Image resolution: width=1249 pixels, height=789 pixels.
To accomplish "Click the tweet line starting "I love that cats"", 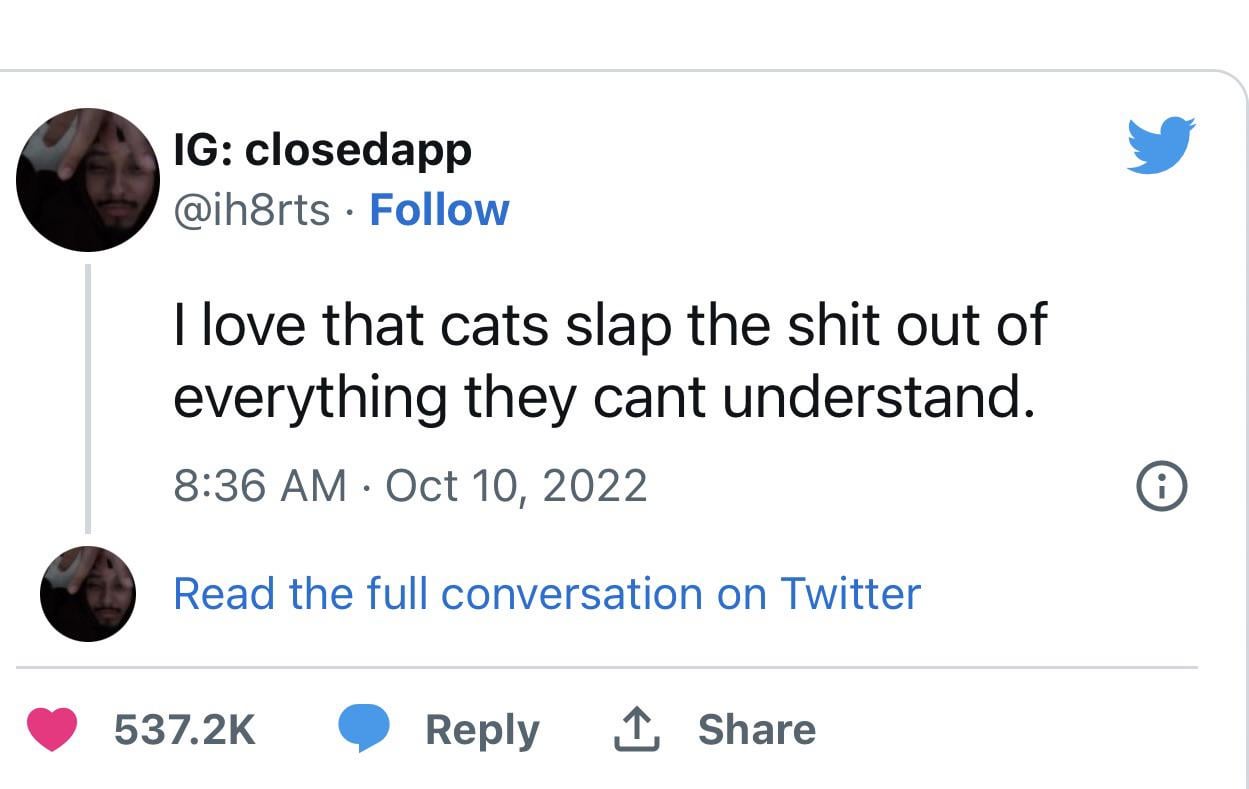I will click(609, 324).
